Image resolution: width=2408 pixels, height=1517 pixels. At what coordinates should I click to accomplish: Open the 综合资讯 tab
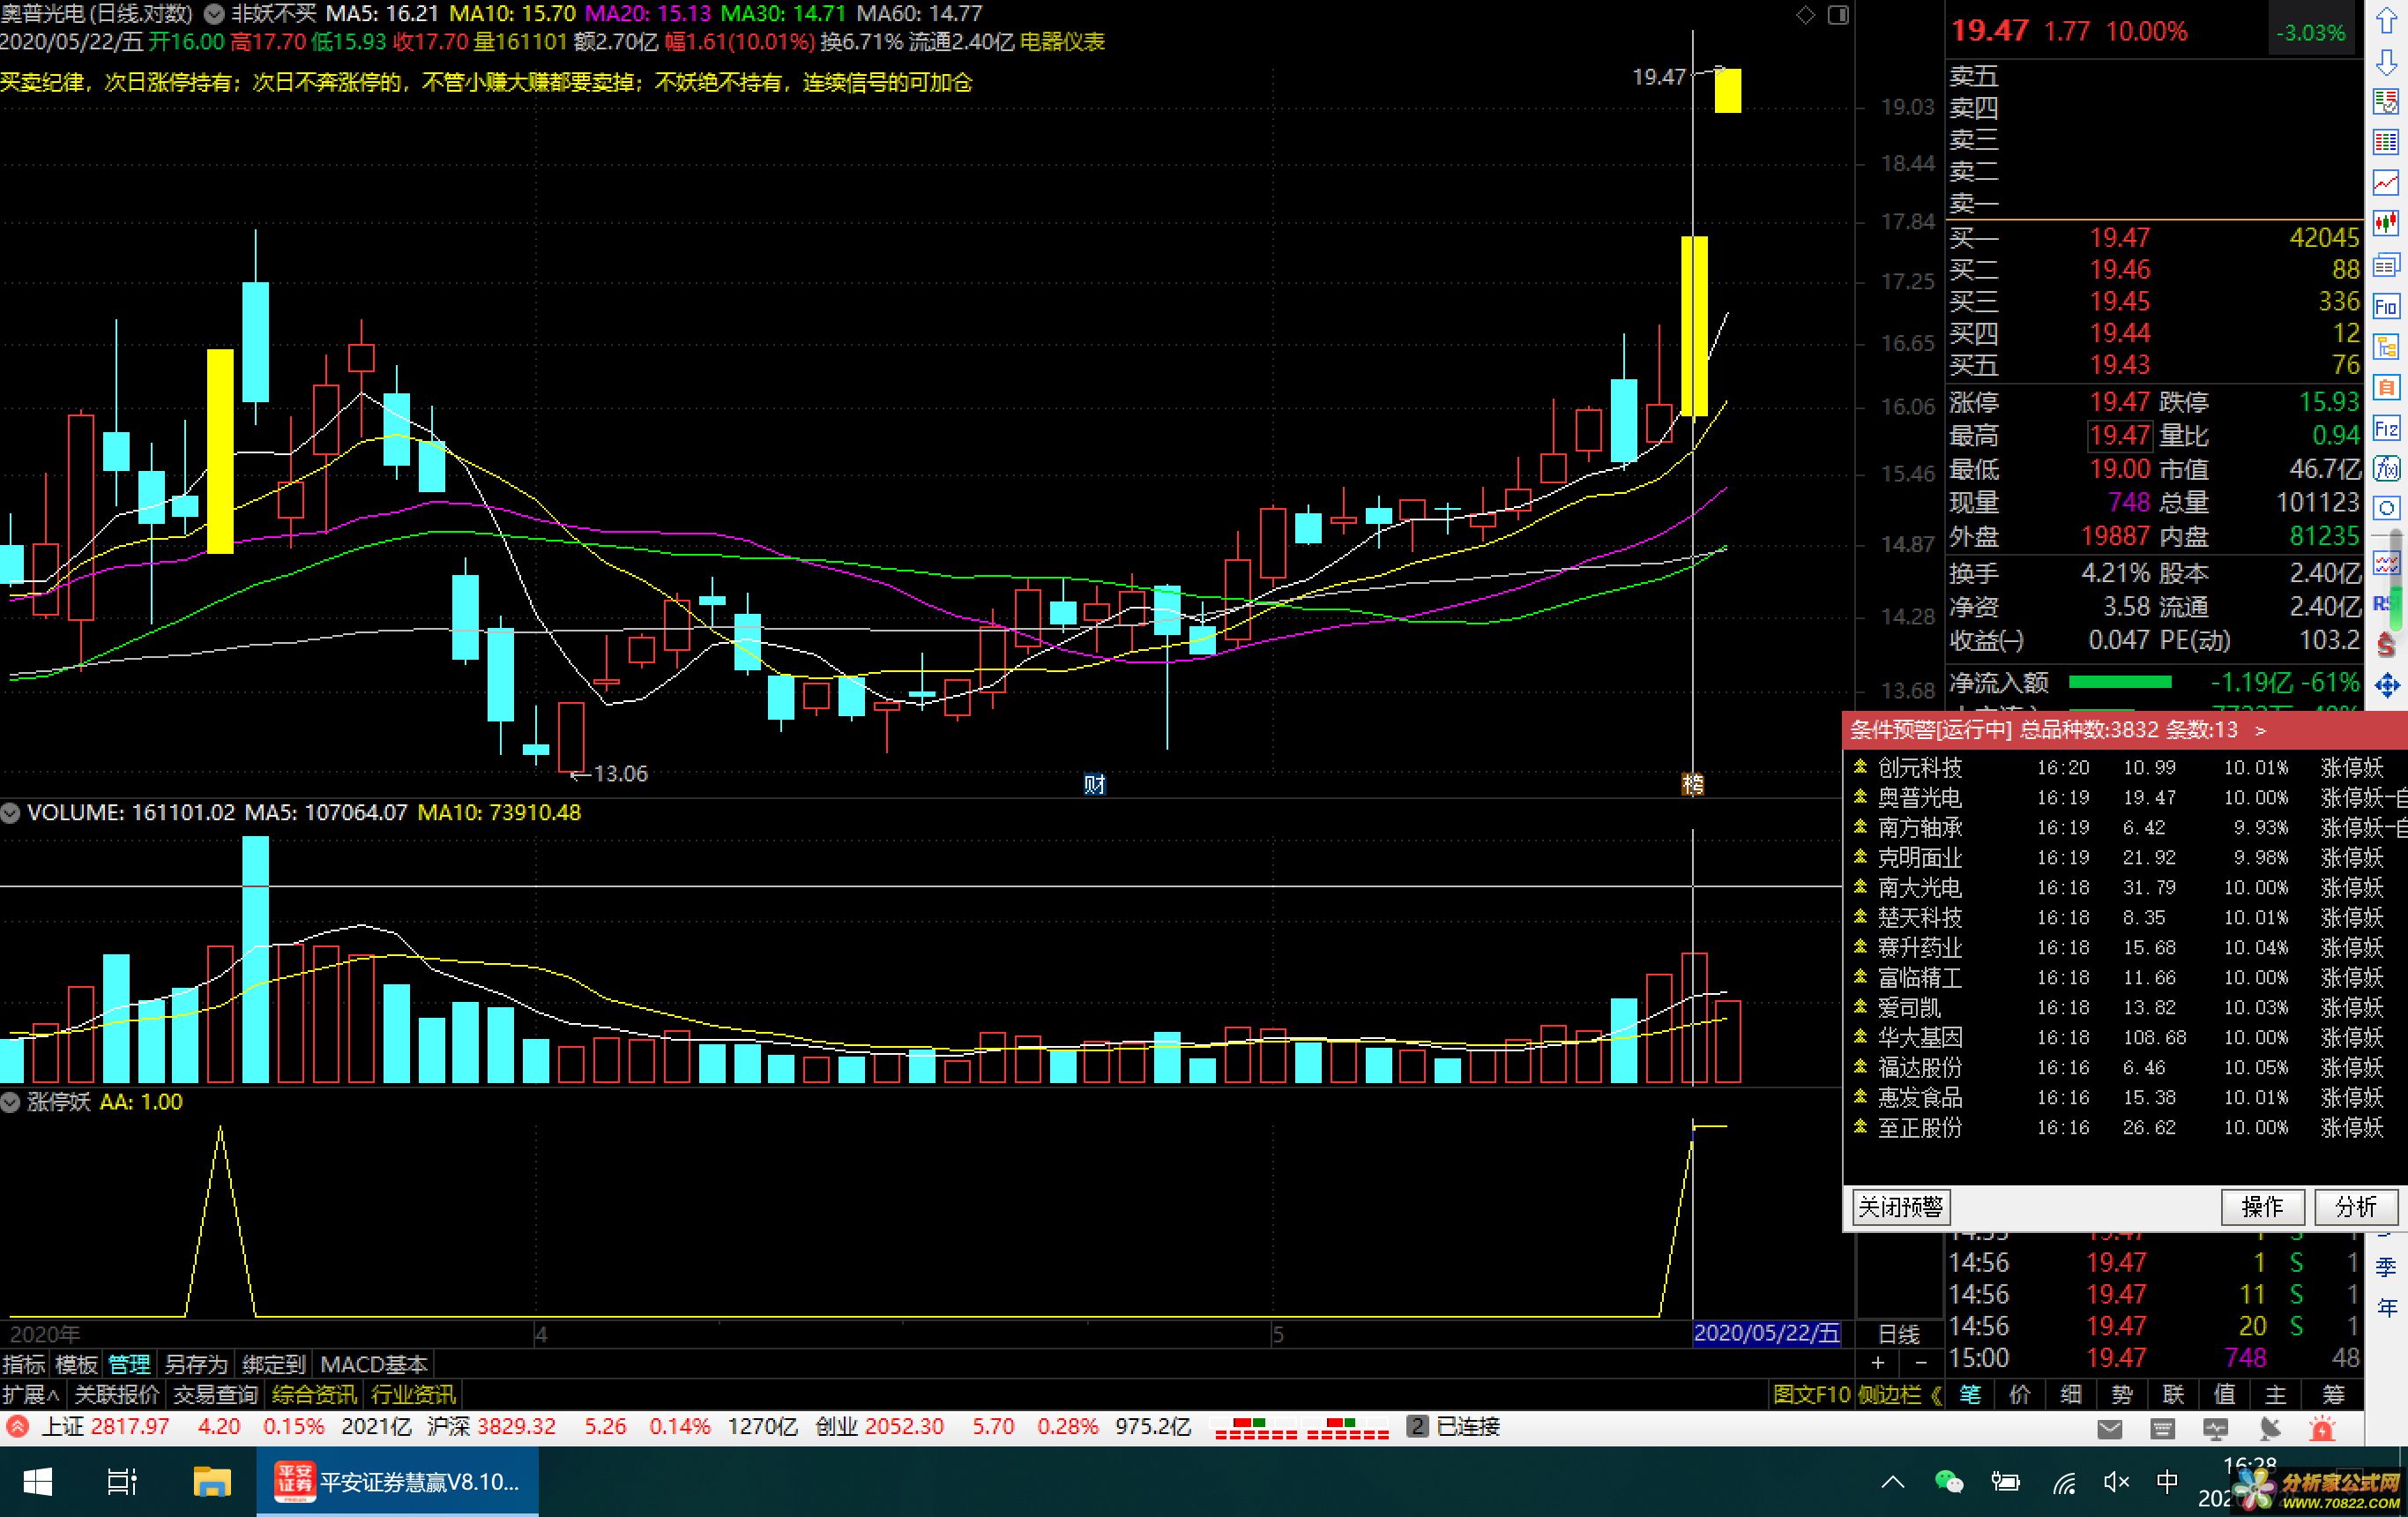[314, 1394]
